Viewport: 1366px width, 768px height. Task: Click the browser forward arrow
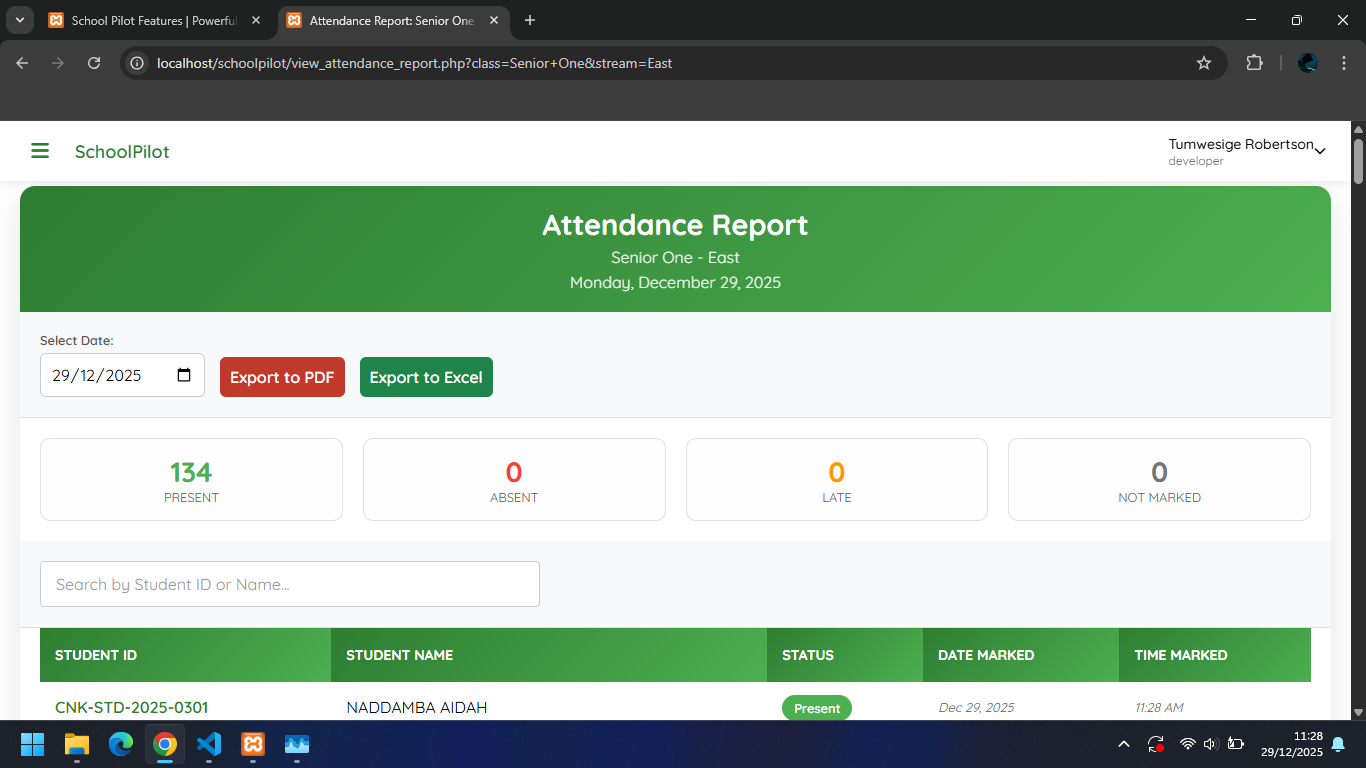[58, 62]
